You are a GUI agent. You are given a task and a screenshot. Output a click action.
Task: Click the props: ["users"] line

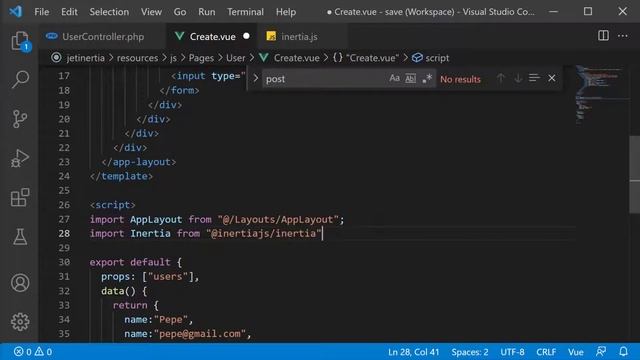(x=150, y=277)
